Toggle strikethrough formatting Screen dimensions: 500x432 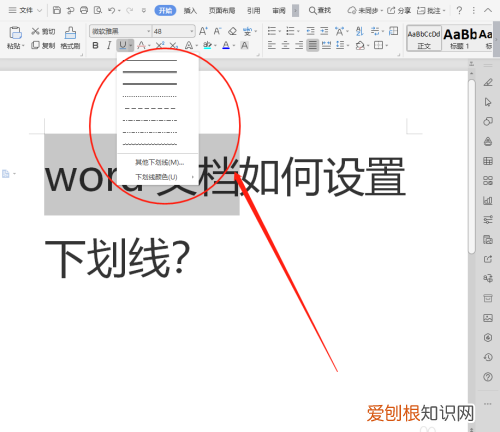[141, 45]
